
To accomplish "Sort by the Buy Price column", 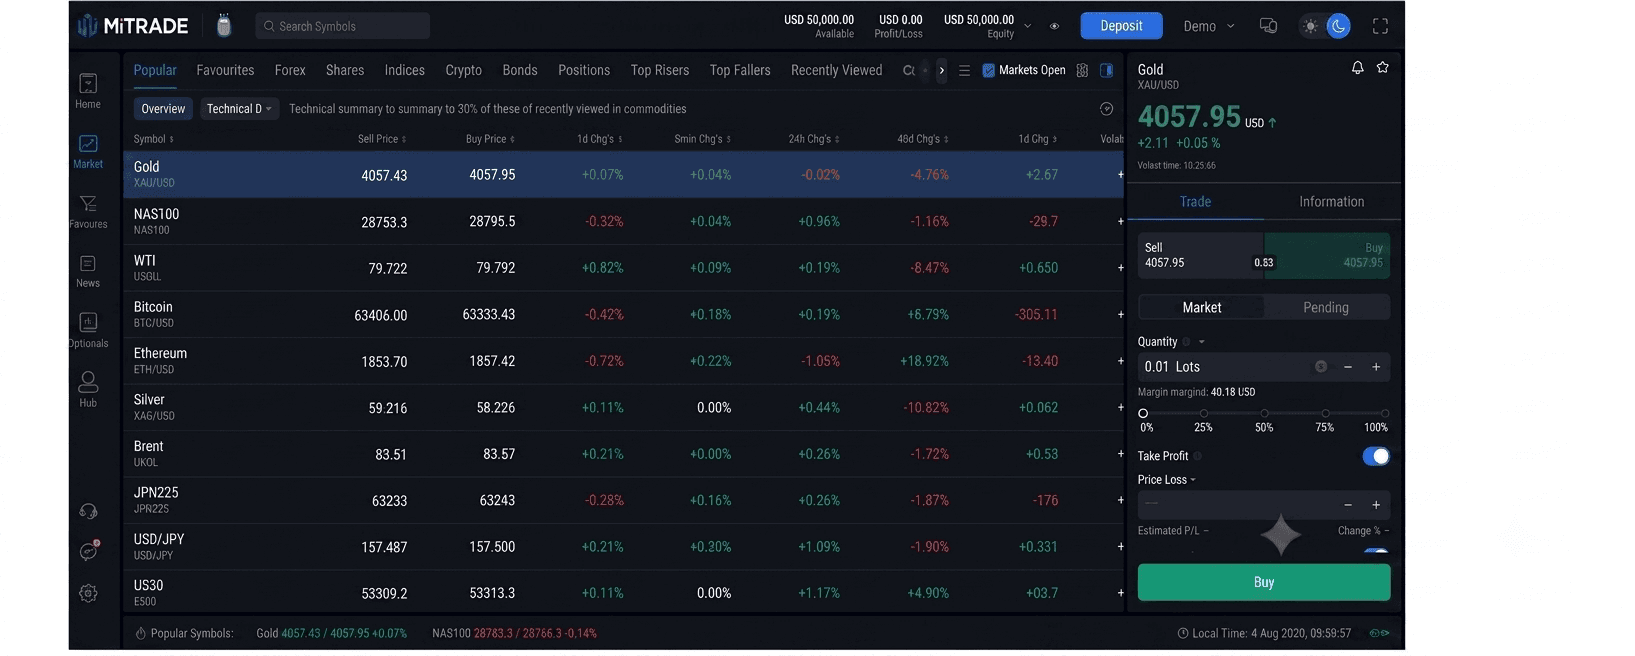I will [490, 139].
